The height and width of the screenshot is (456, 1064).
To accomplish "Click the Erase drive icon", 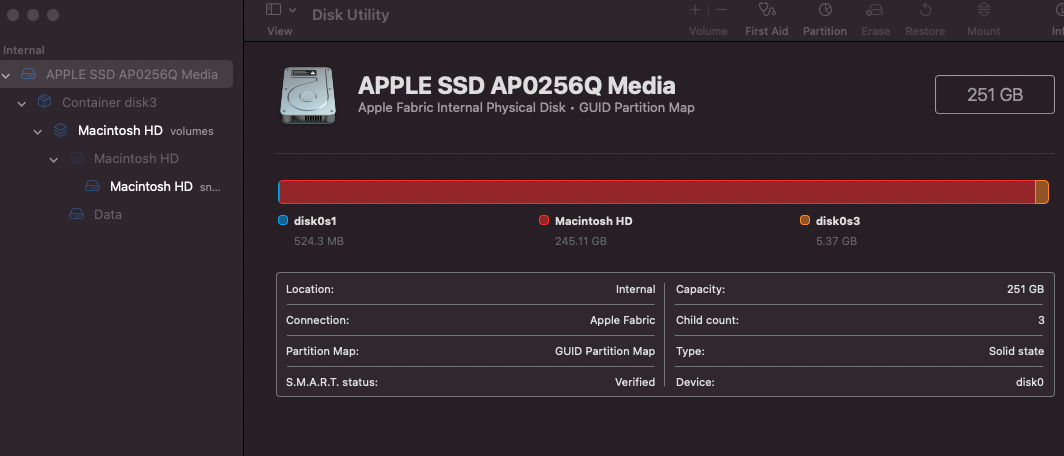I will (x=875, y=11).
